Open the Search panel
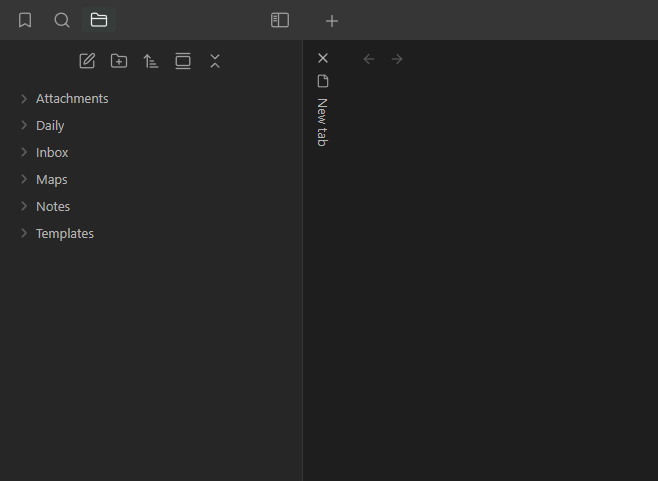The image size is (658, 481). click(x=62, y=20)
